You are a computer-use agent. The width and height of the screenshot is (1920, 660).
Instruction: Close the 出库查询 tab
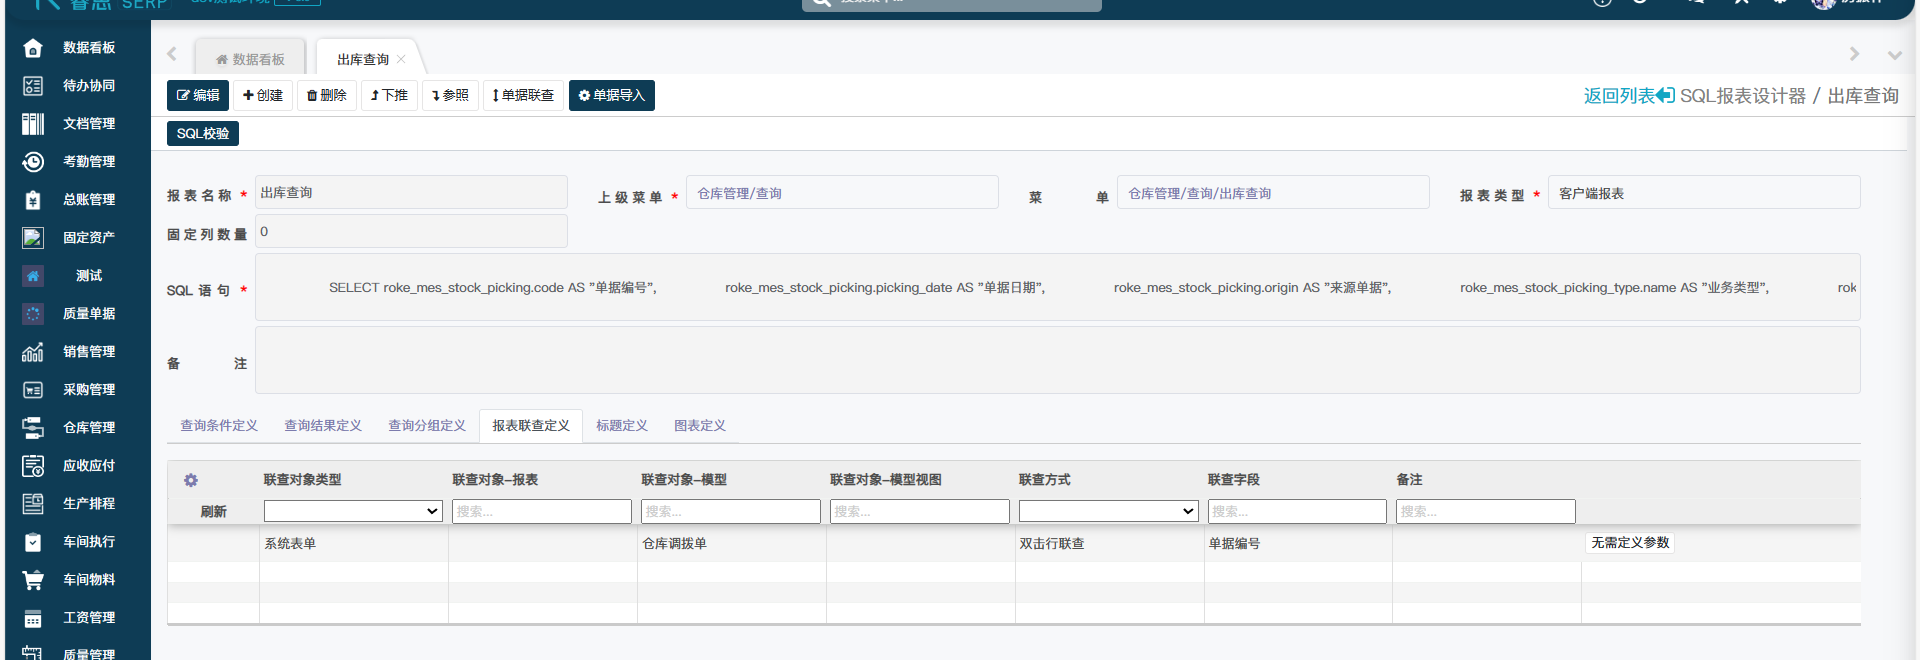point(401,60)
